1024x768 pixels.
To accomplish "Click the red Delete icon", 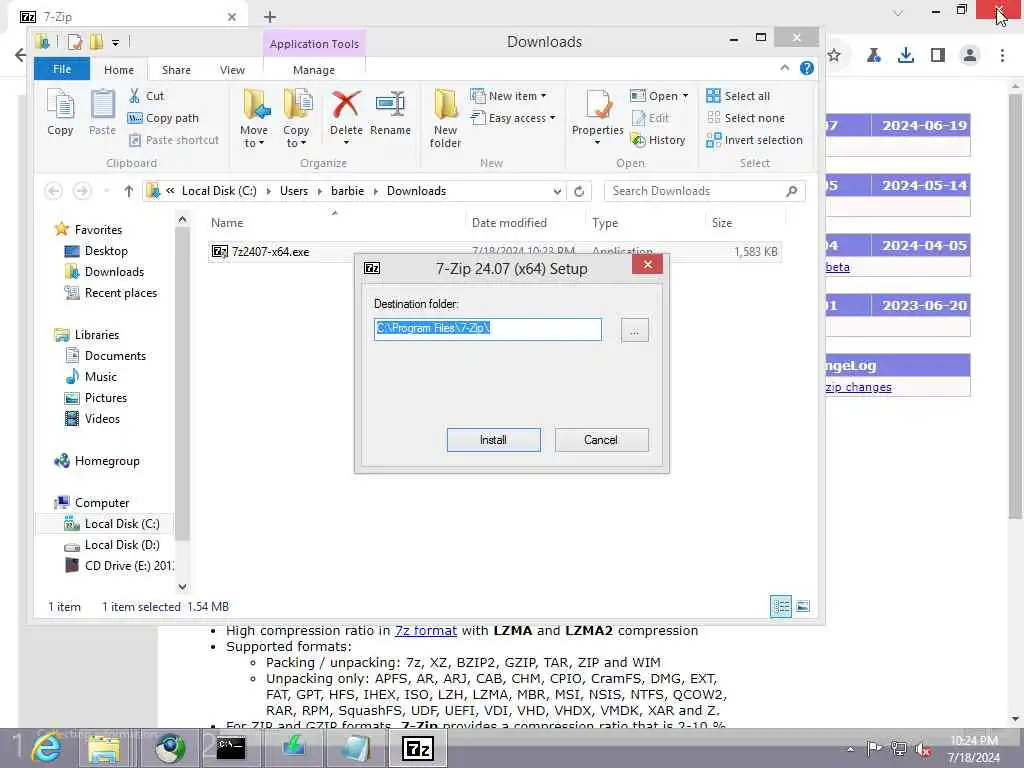I will (x=346, y=104).
